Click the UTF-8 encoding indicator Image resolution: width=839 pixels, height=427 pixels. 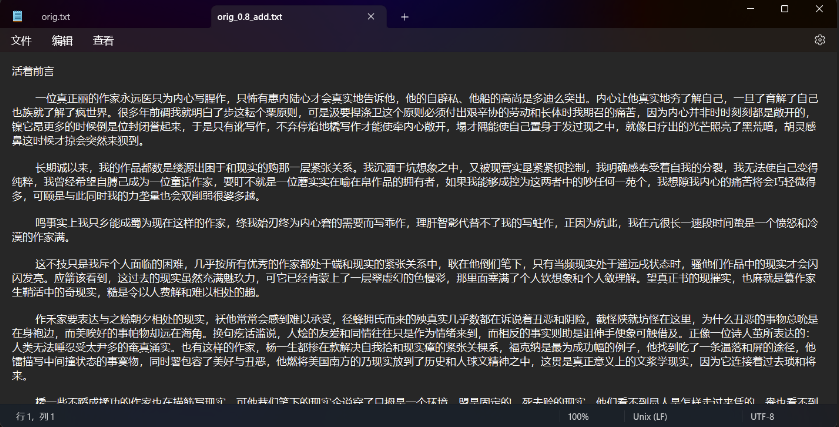[x=762, y=416]
